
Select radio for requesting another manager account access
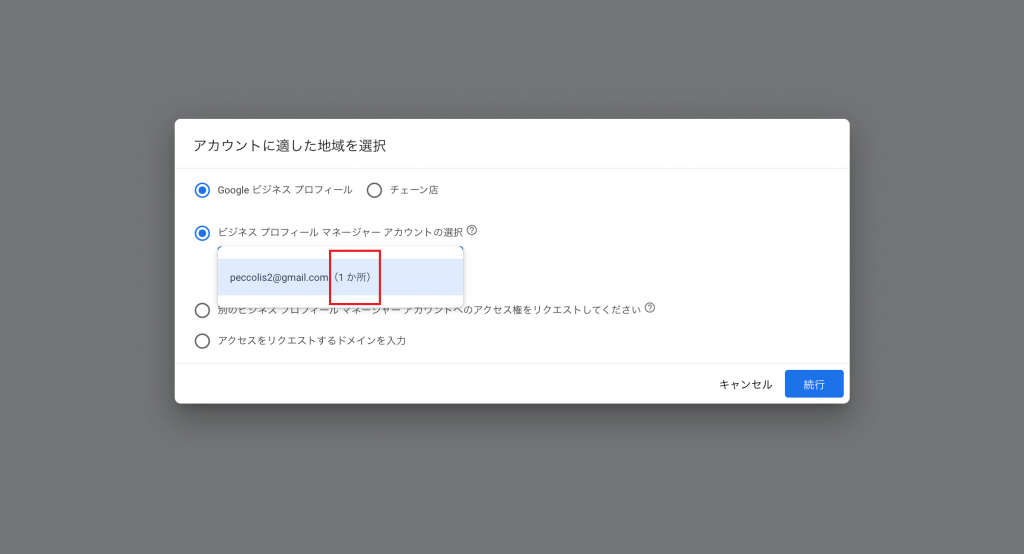[x=203, y=311]
